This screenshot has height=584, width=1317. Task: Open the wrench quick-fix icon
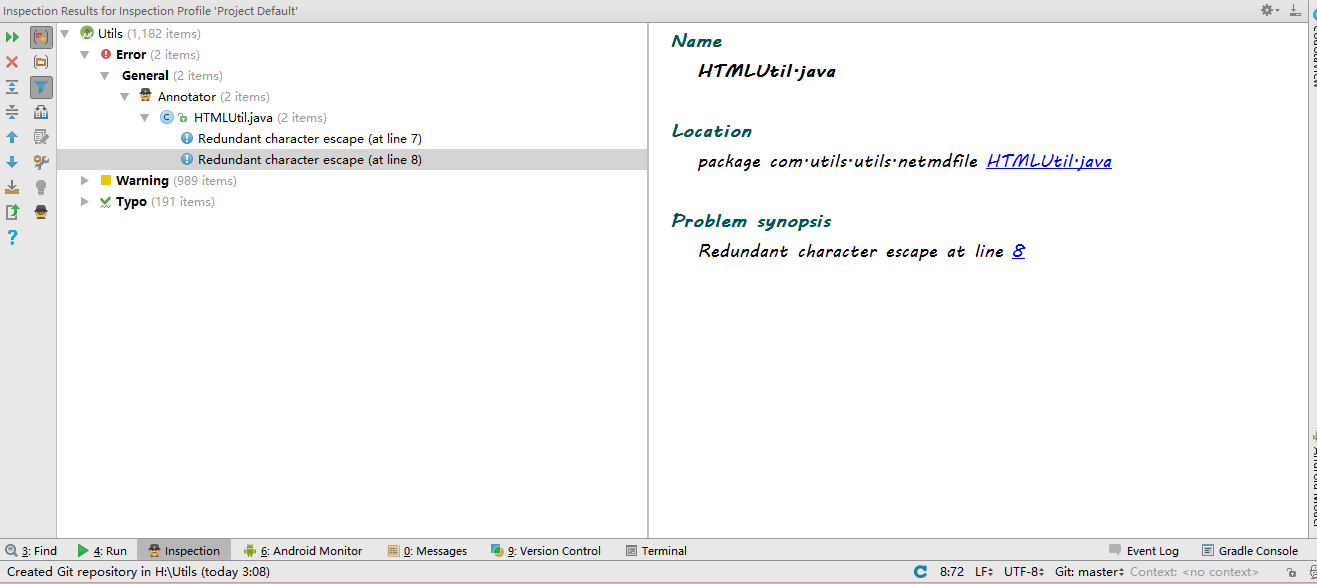click(x=41, y=162)
